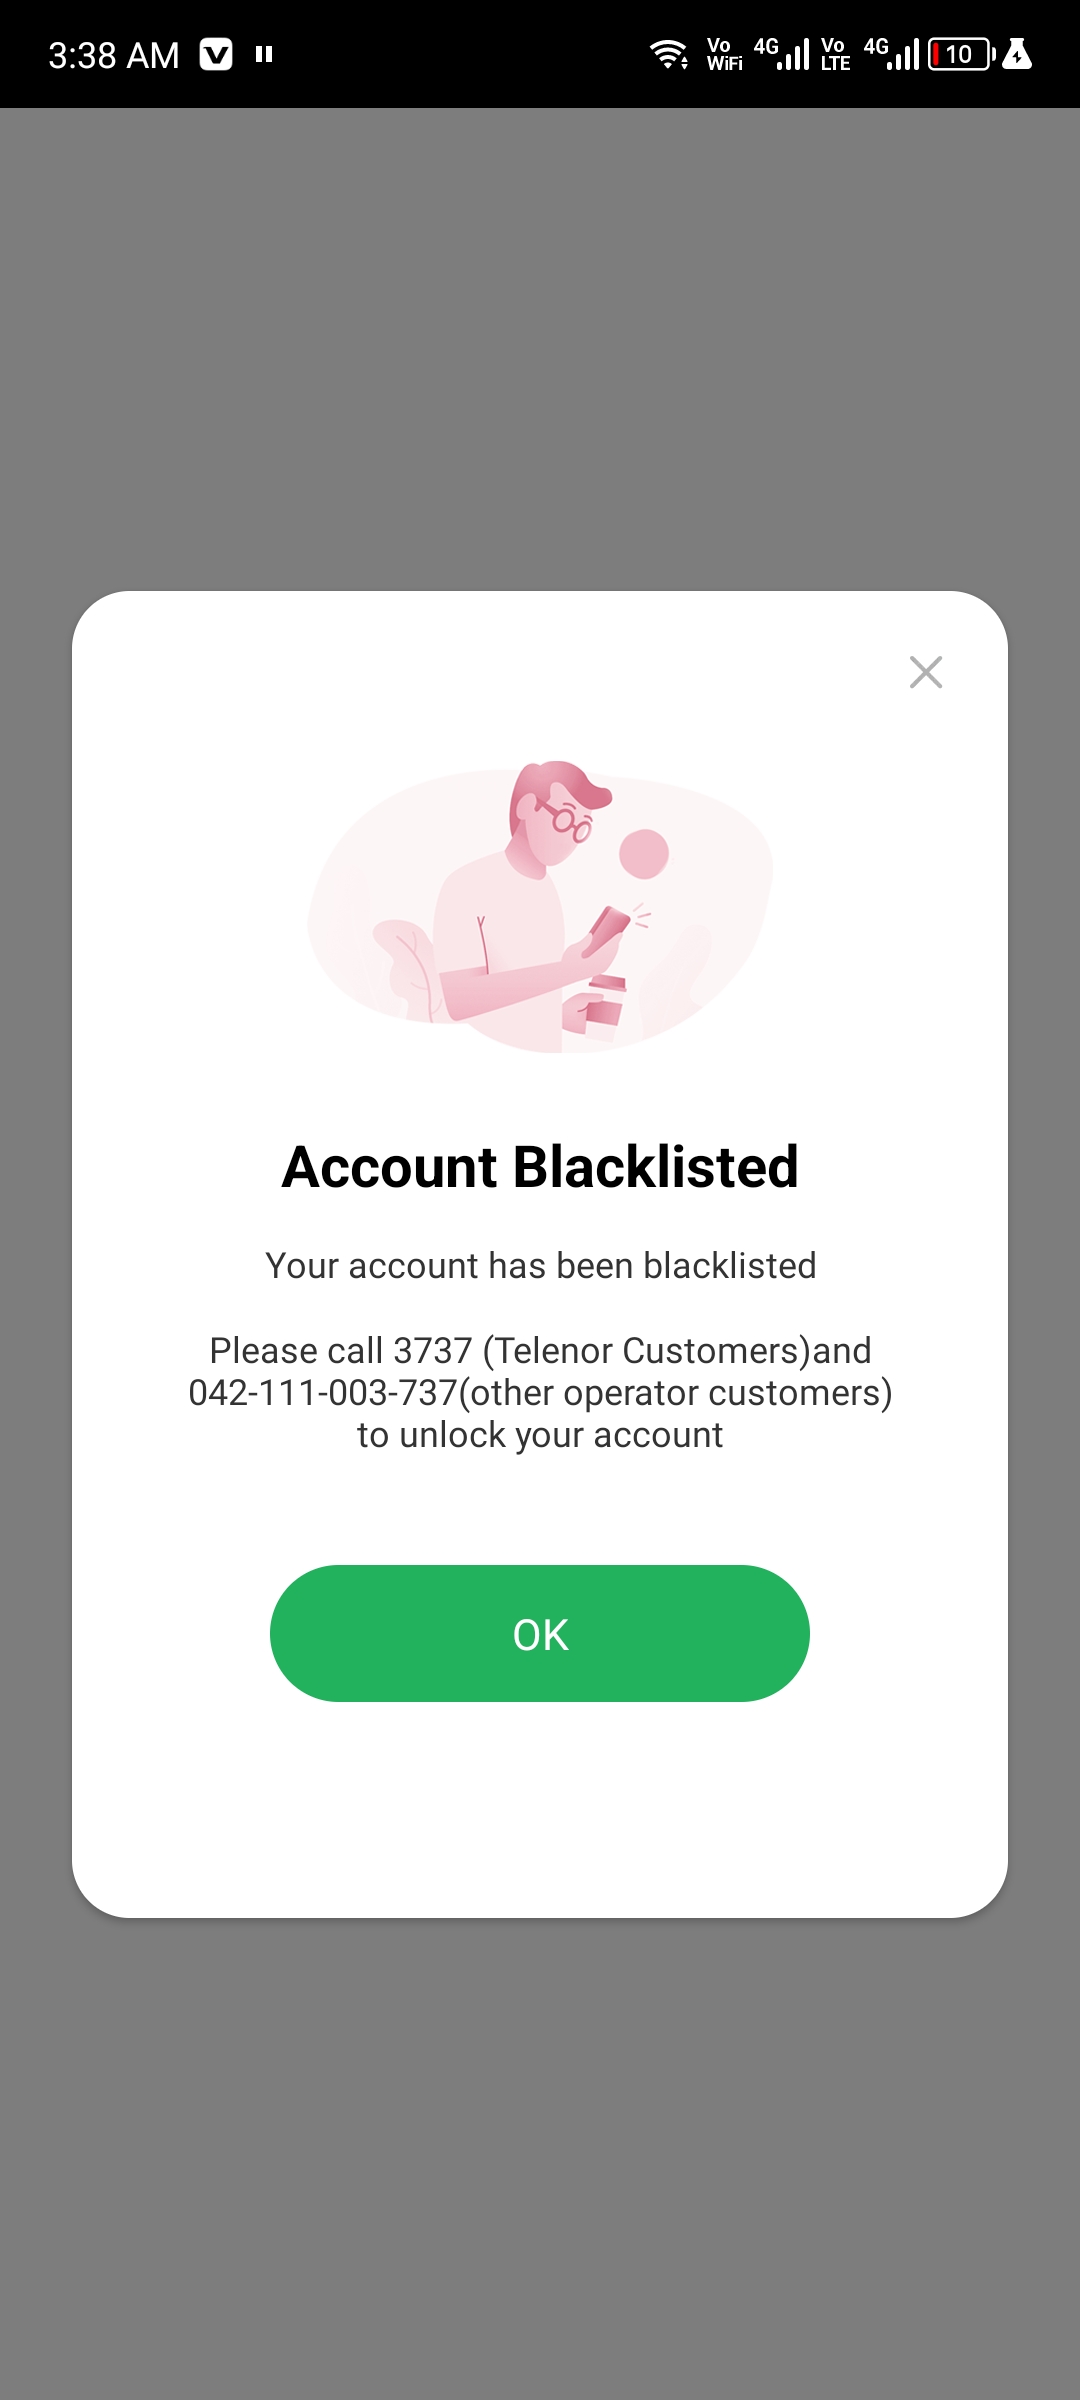Tap the pink circle in the illustration

(x=644, y=854)
